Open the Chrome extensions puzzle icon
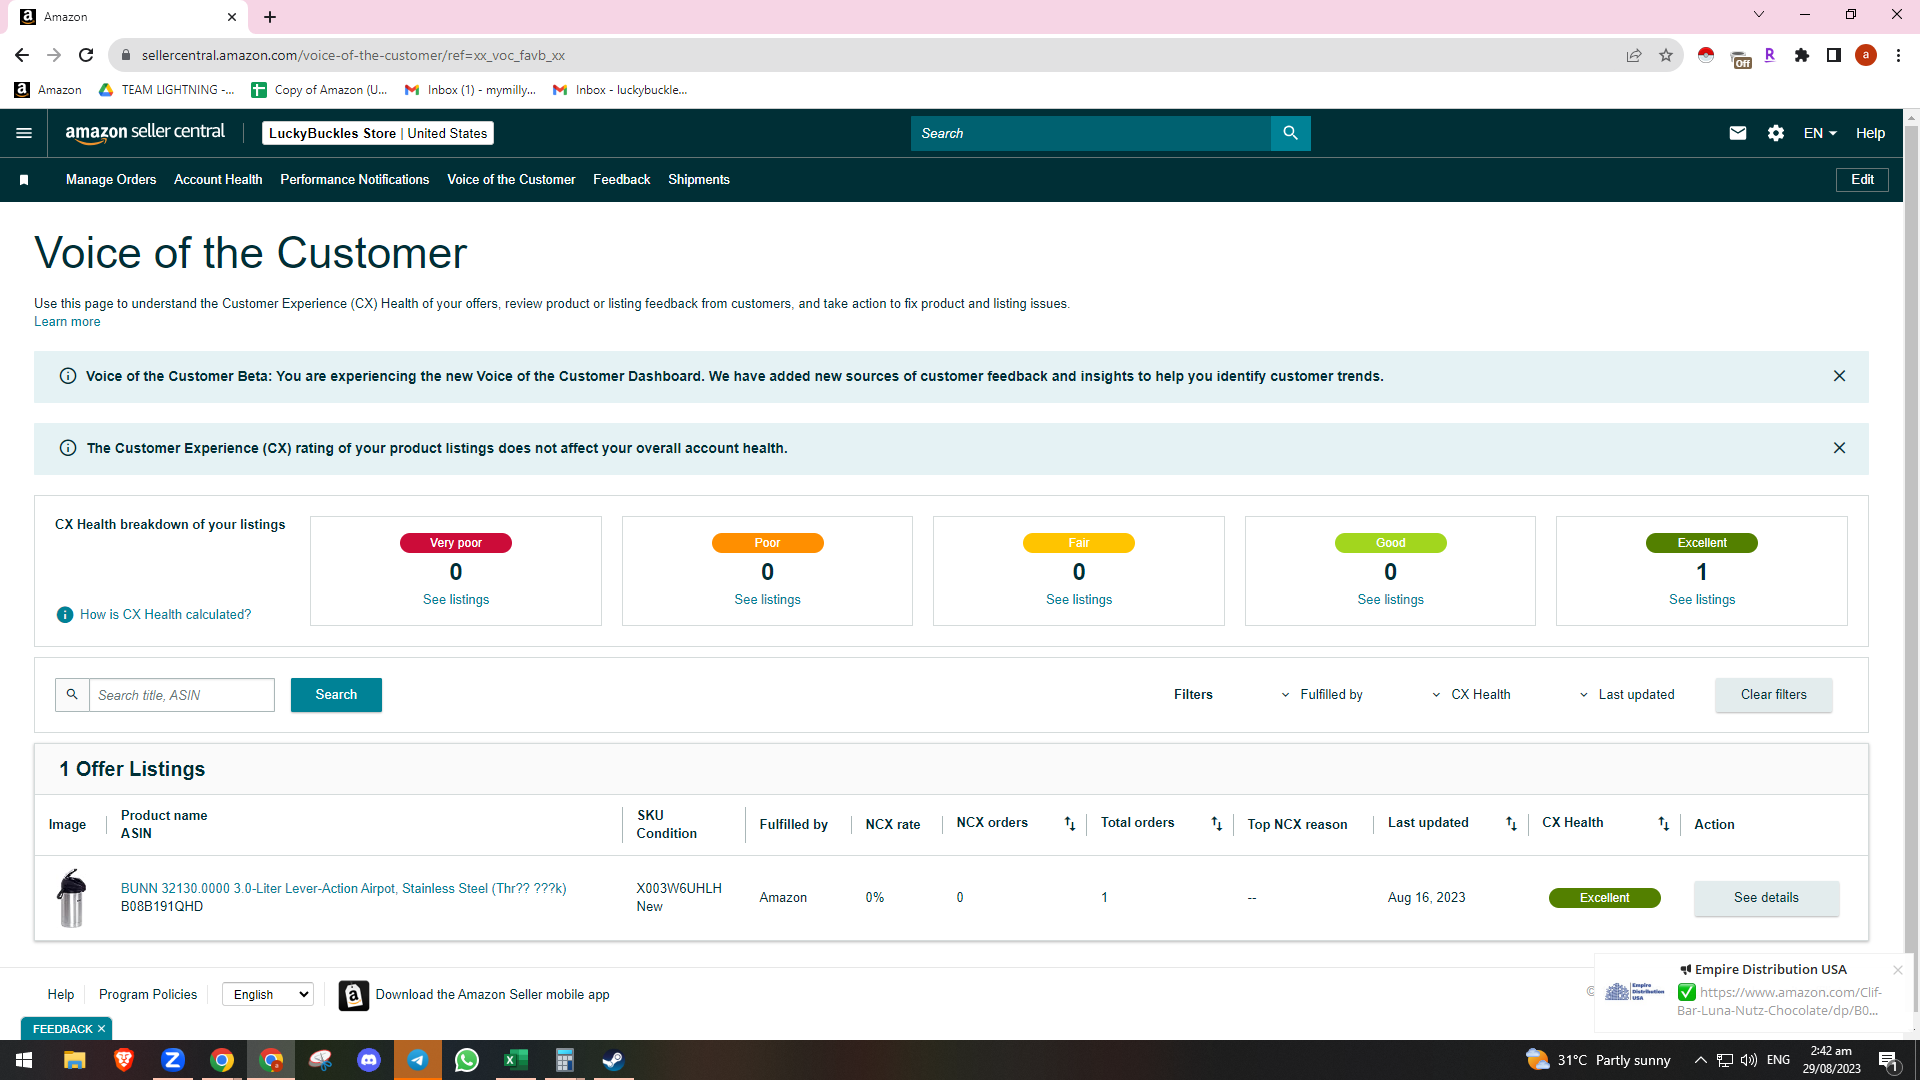1920x1080 pixels. 1802,55
